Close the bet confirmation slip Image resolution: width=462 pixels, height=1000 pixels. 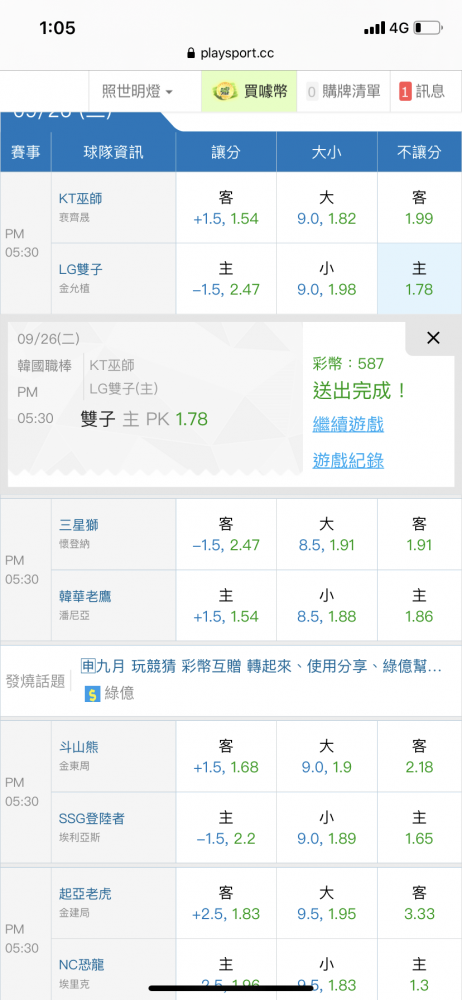(433, 338)
